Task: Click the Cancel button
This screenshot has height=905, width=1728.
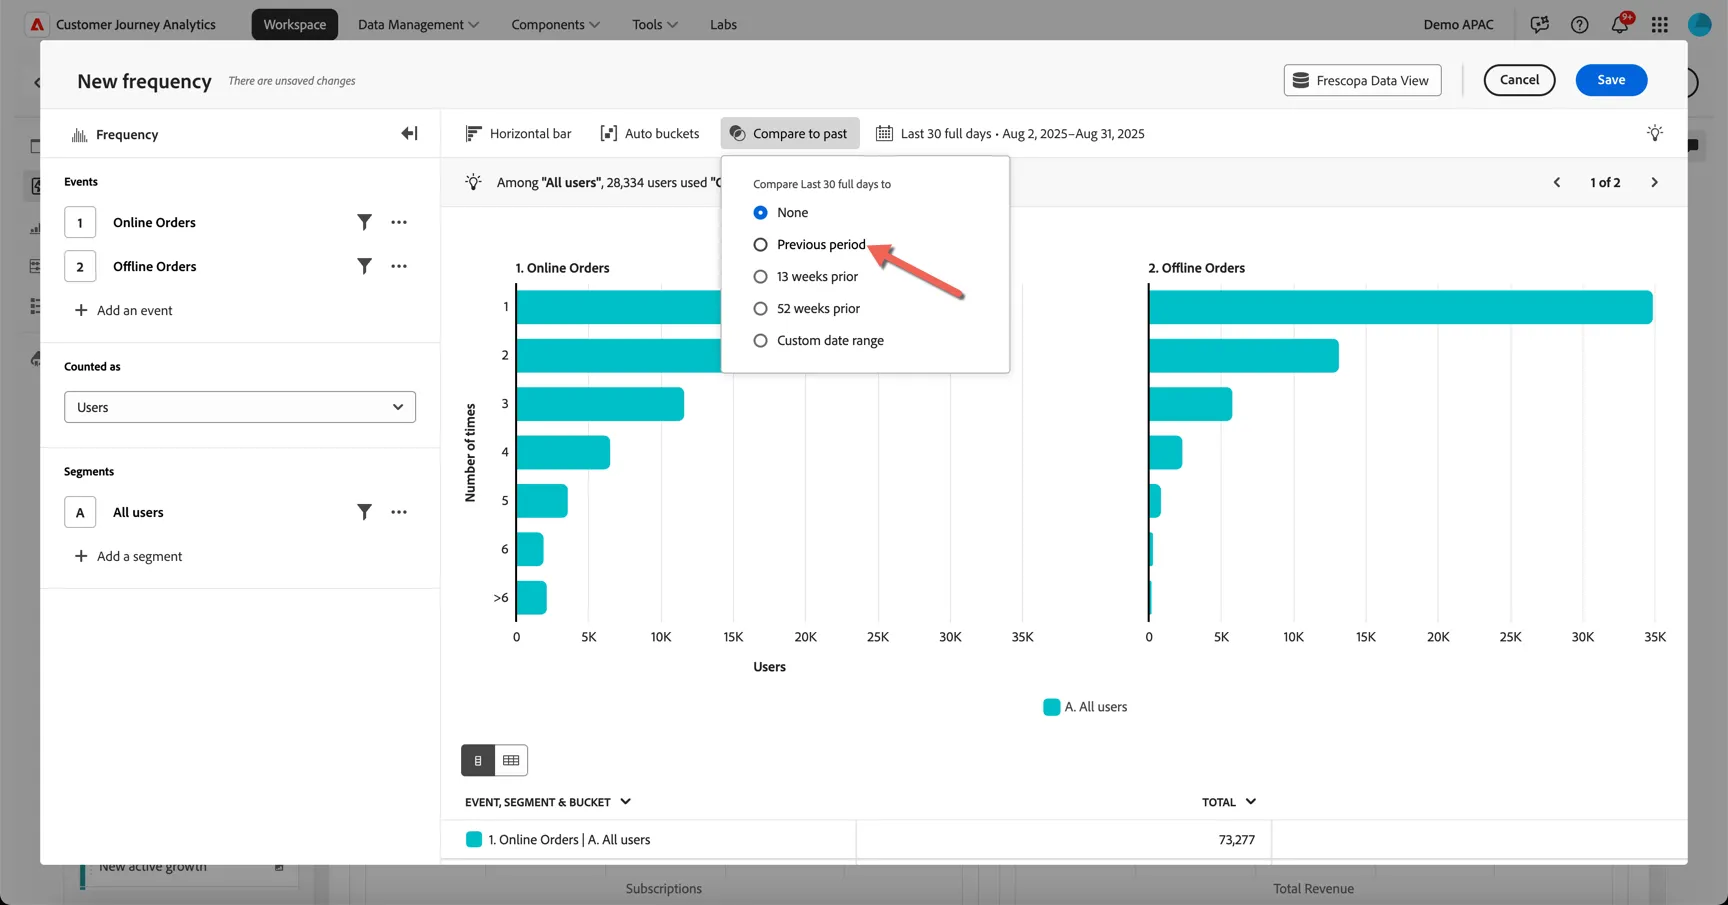Action: tap(1519, 80)
